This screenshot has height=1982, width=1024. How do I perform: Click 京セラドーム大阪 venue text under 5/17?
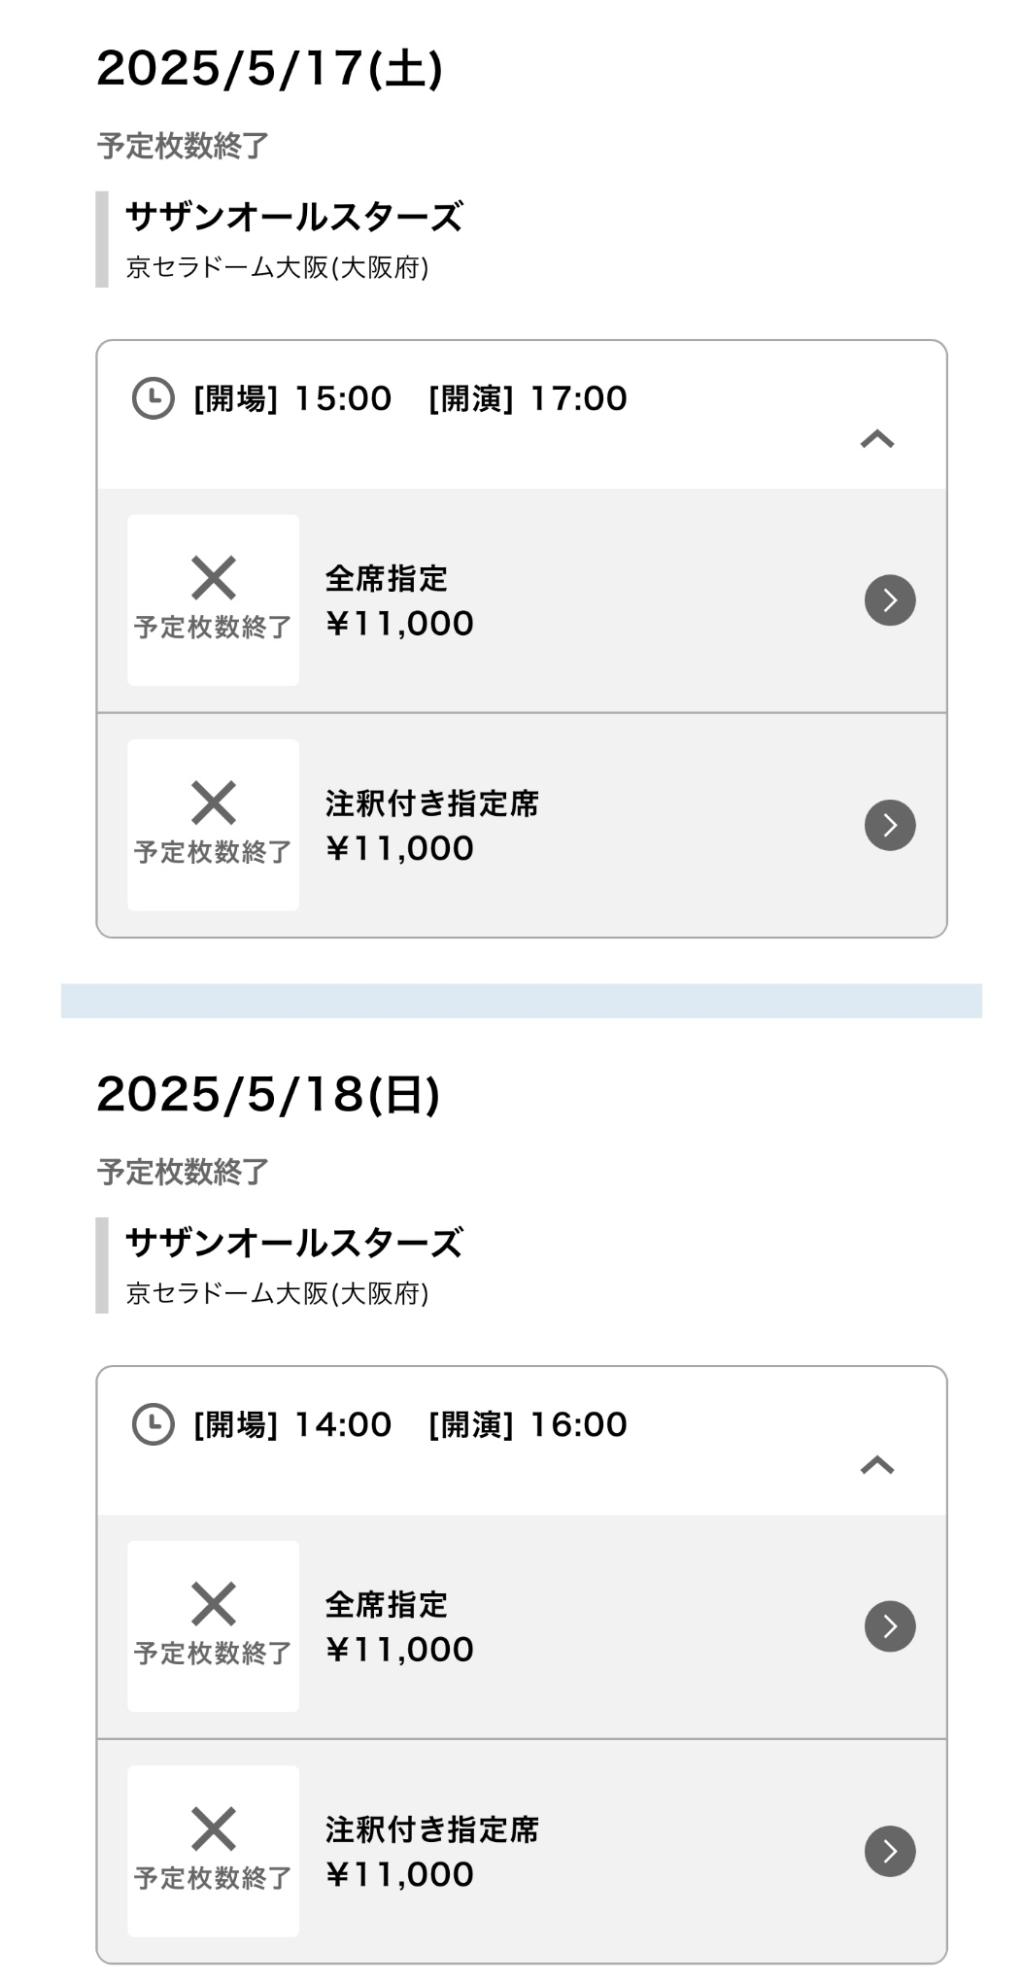[x=277, y=268]
